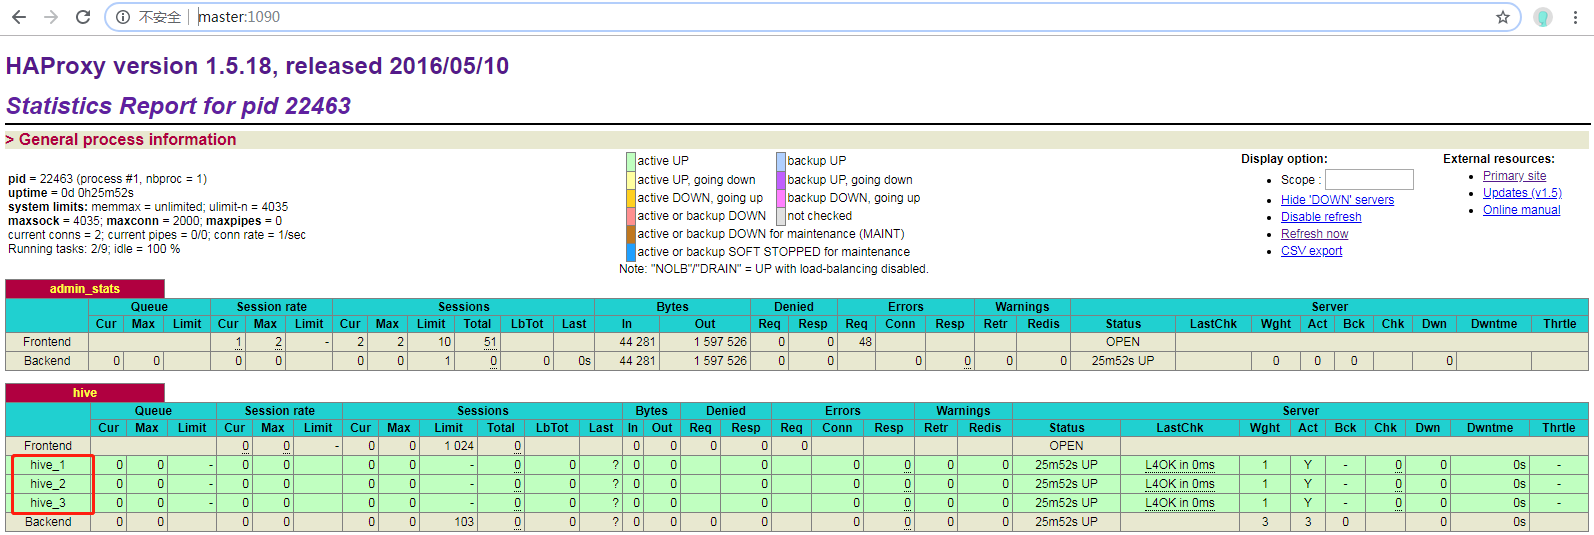1594x535 pixels.
Task: Open the Primary site link
Action: point(1514,176)
